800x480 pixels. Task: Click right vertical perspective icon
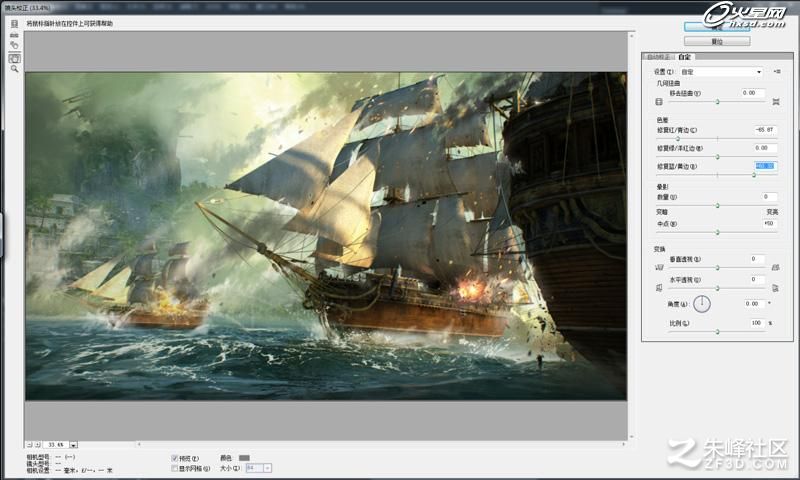776,267
